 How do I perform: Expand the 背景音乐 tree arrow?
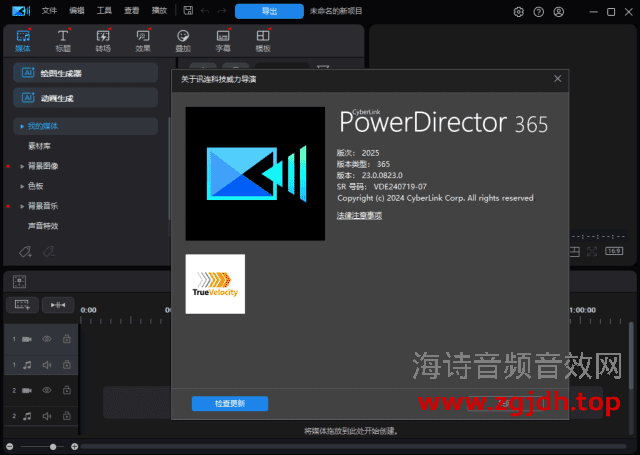22,206
